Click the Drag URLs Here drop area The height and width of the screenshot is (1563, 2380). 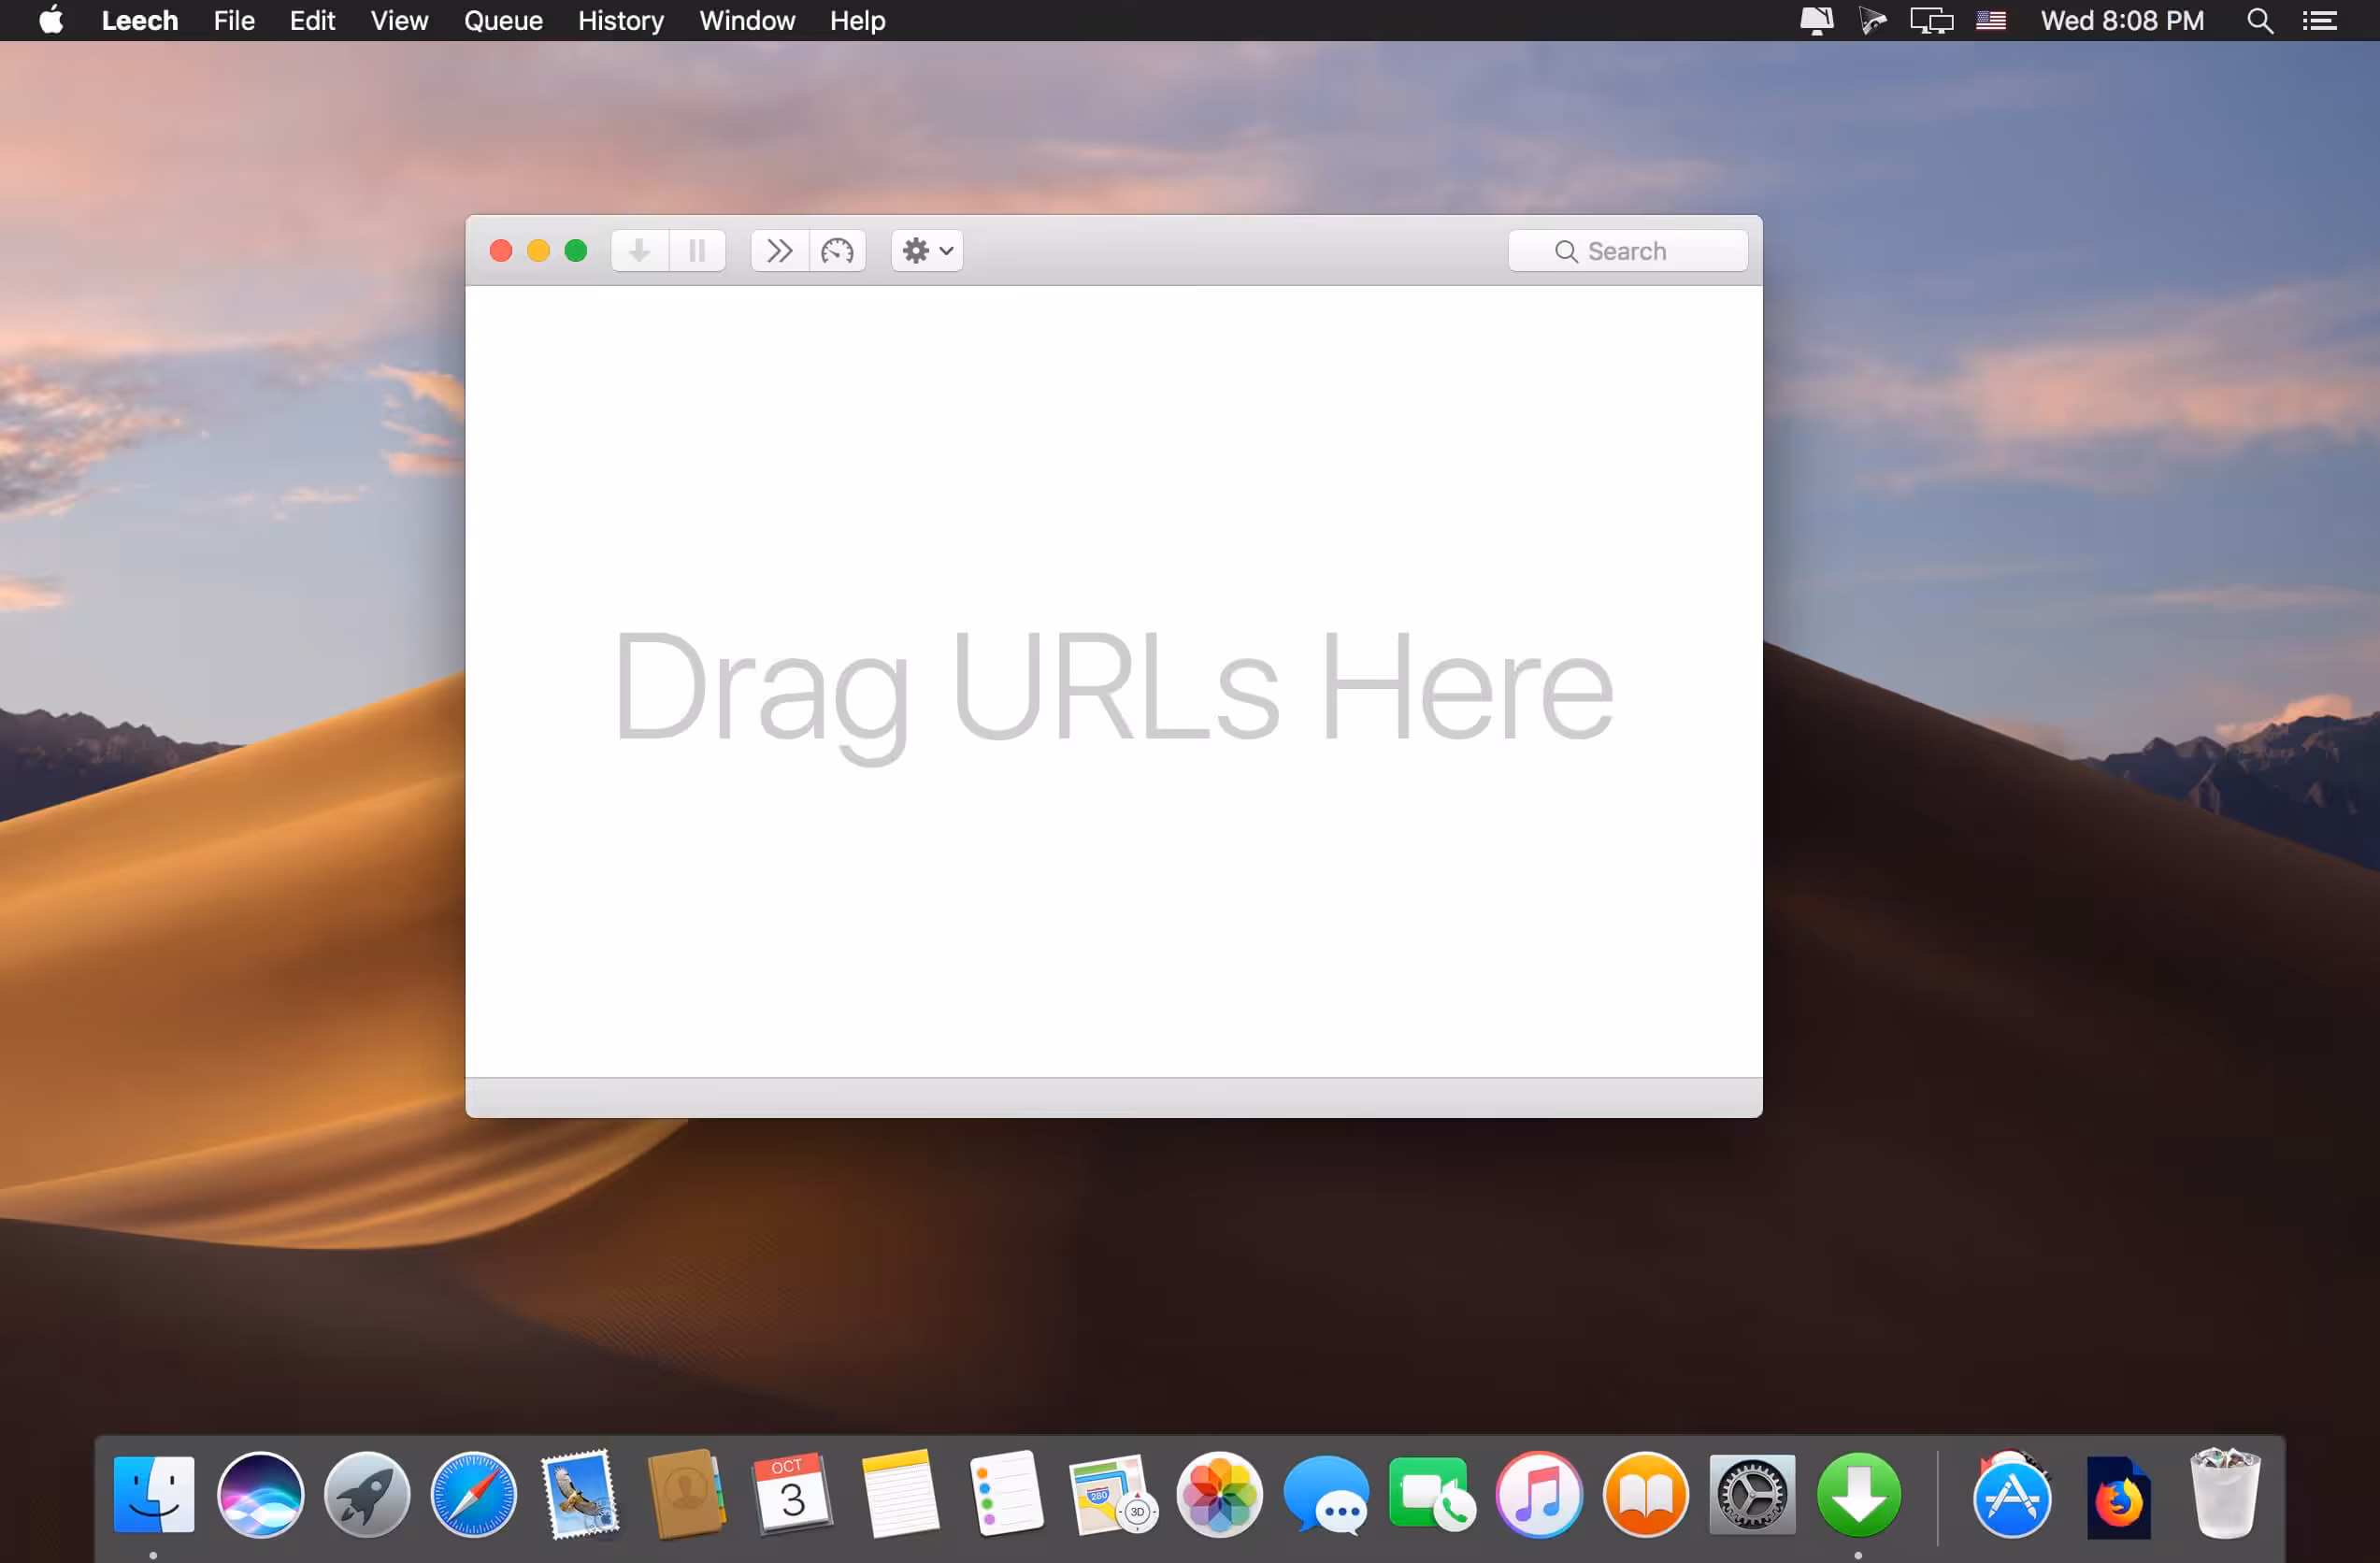1113,685
